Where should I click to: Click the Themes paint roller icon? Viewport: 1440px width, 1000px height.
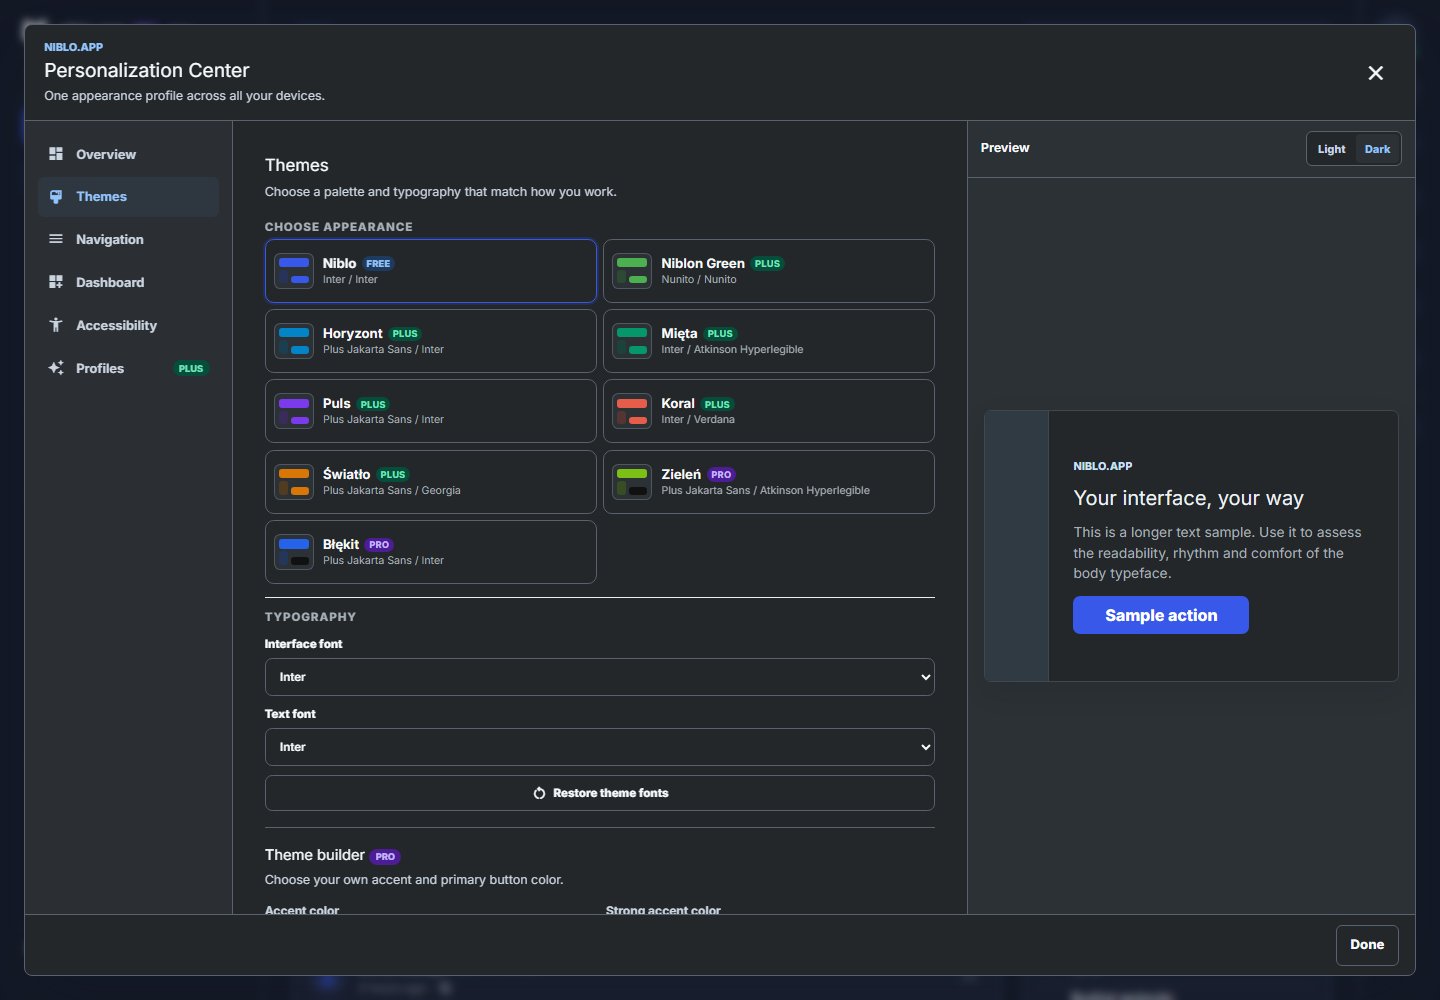[56, 197]
